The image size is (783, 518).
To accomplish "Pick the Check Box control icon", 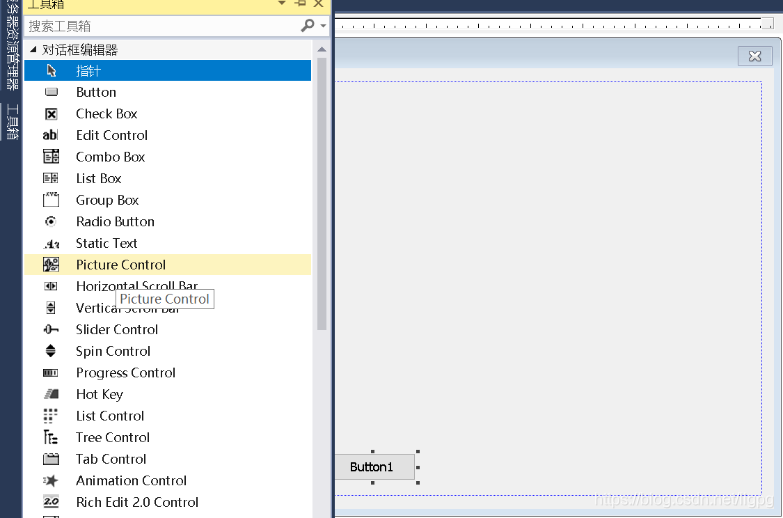I will coord(51,114).
